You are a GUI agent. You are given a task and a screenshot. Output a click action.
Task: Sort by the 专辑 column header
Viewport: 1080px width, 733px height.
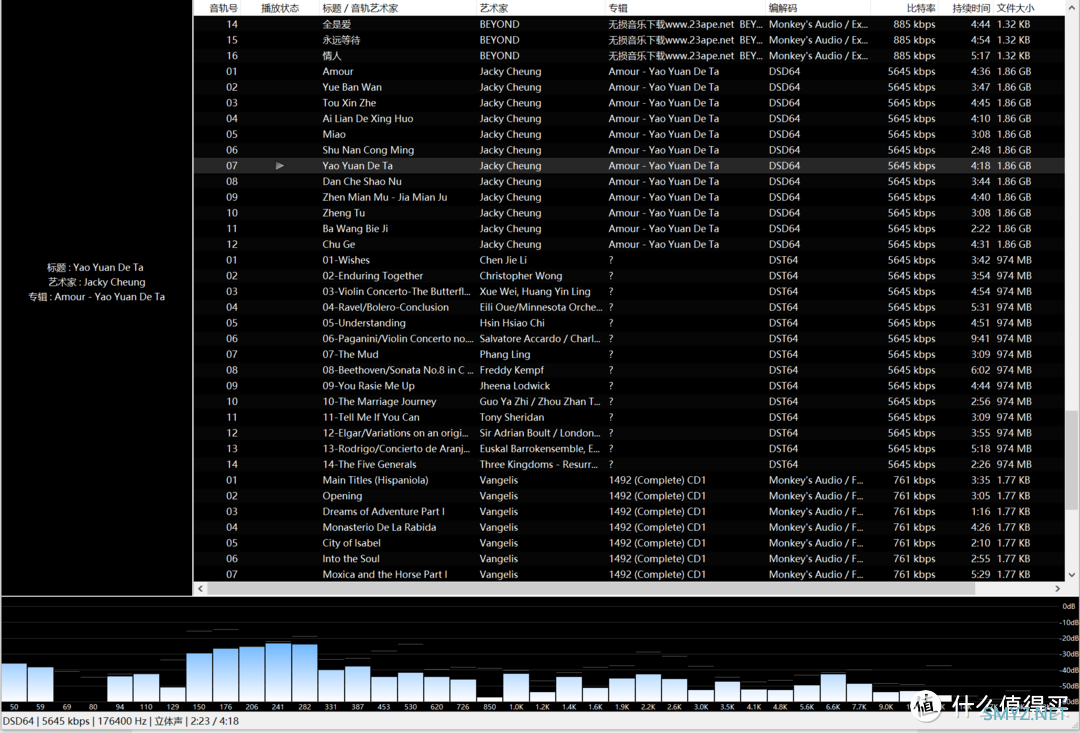click(x=618, y=8)
